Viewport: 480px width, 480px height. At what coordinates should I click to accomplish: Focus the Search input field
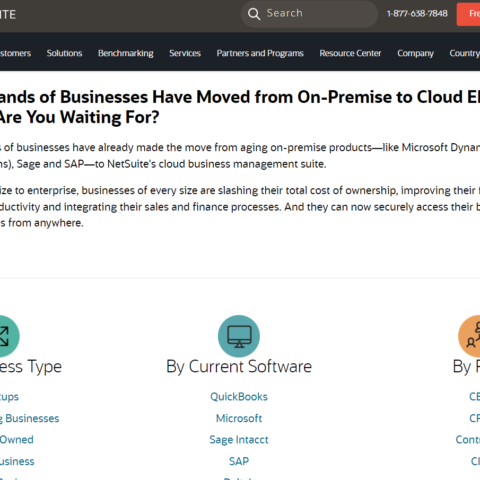click(309, 14)
